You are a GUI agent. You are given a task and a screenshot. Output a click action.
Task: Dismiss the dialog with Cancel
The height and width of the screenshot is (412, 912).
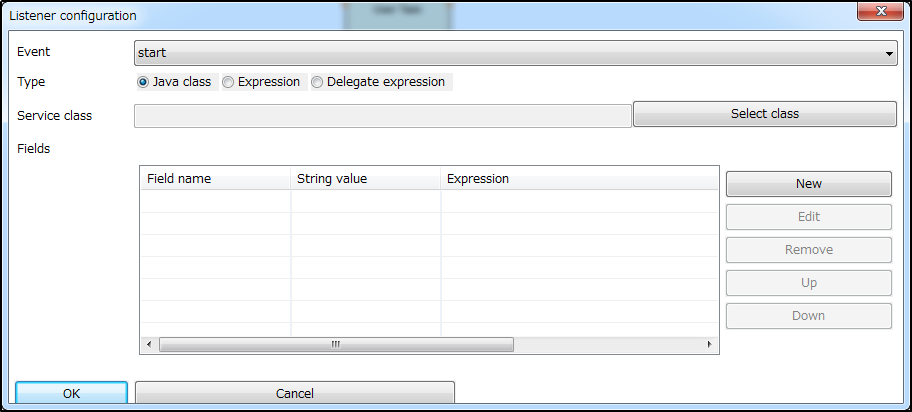[x=295, y=393]
